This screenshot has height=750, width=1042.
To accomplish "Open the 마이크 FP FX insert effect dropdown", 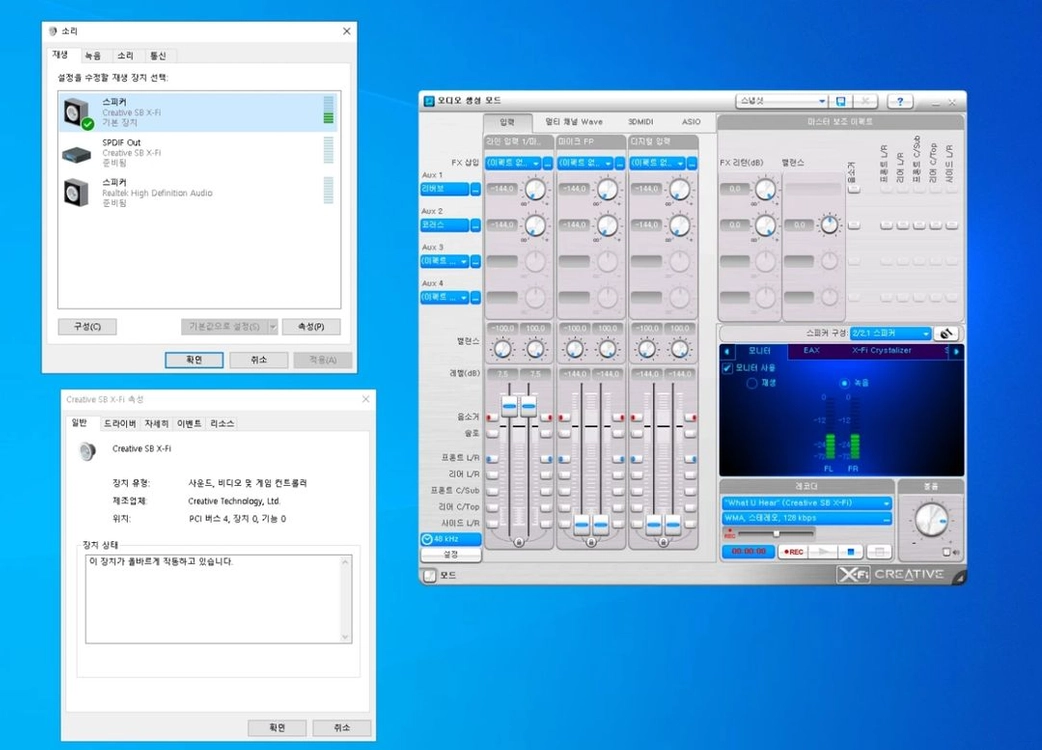I will pos(585,163).
